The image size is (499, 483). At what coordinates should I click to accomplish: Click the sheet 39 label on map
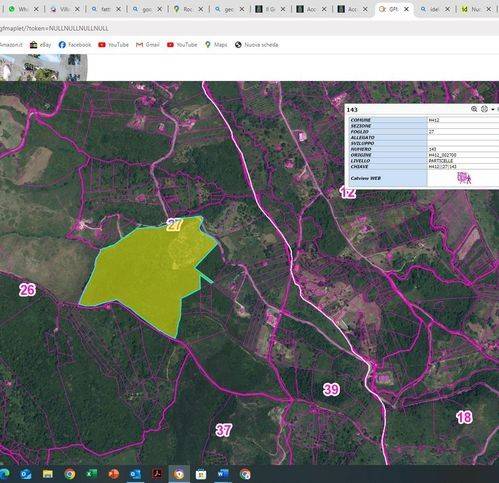pos(331,389)
